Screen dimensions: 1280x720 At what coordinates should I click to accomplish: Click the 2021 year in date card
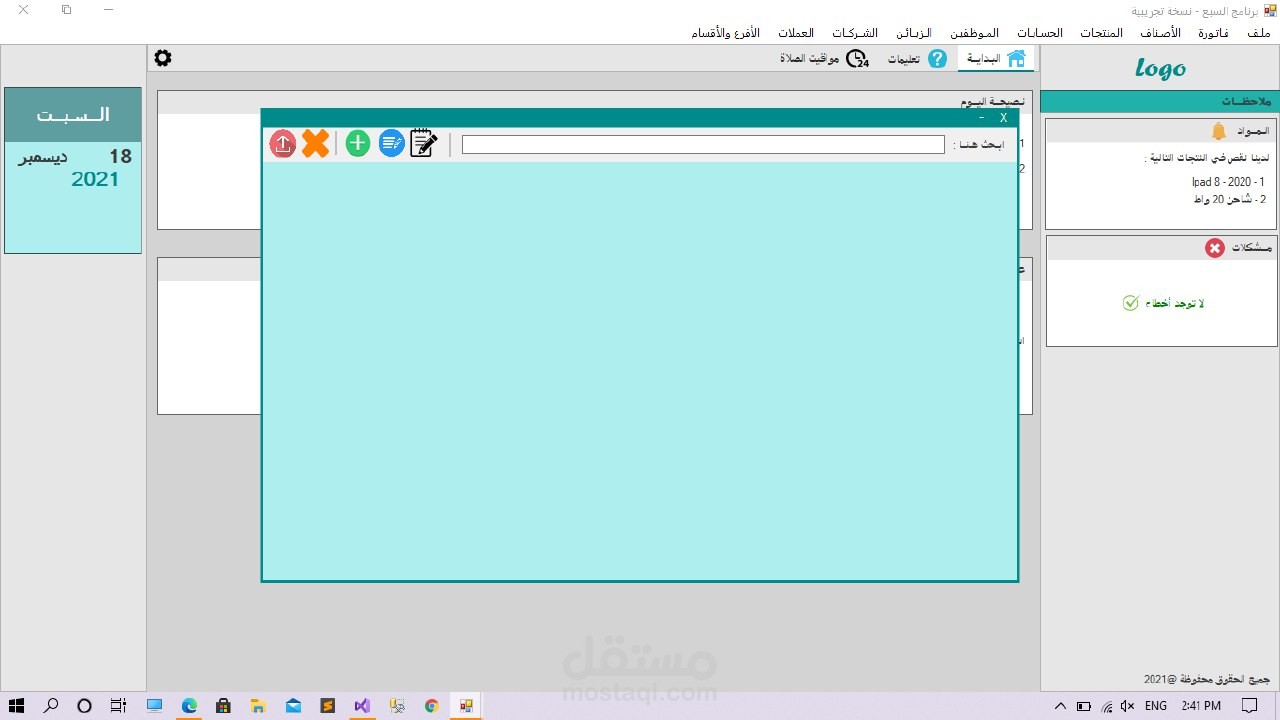click(x=95, y=180)
